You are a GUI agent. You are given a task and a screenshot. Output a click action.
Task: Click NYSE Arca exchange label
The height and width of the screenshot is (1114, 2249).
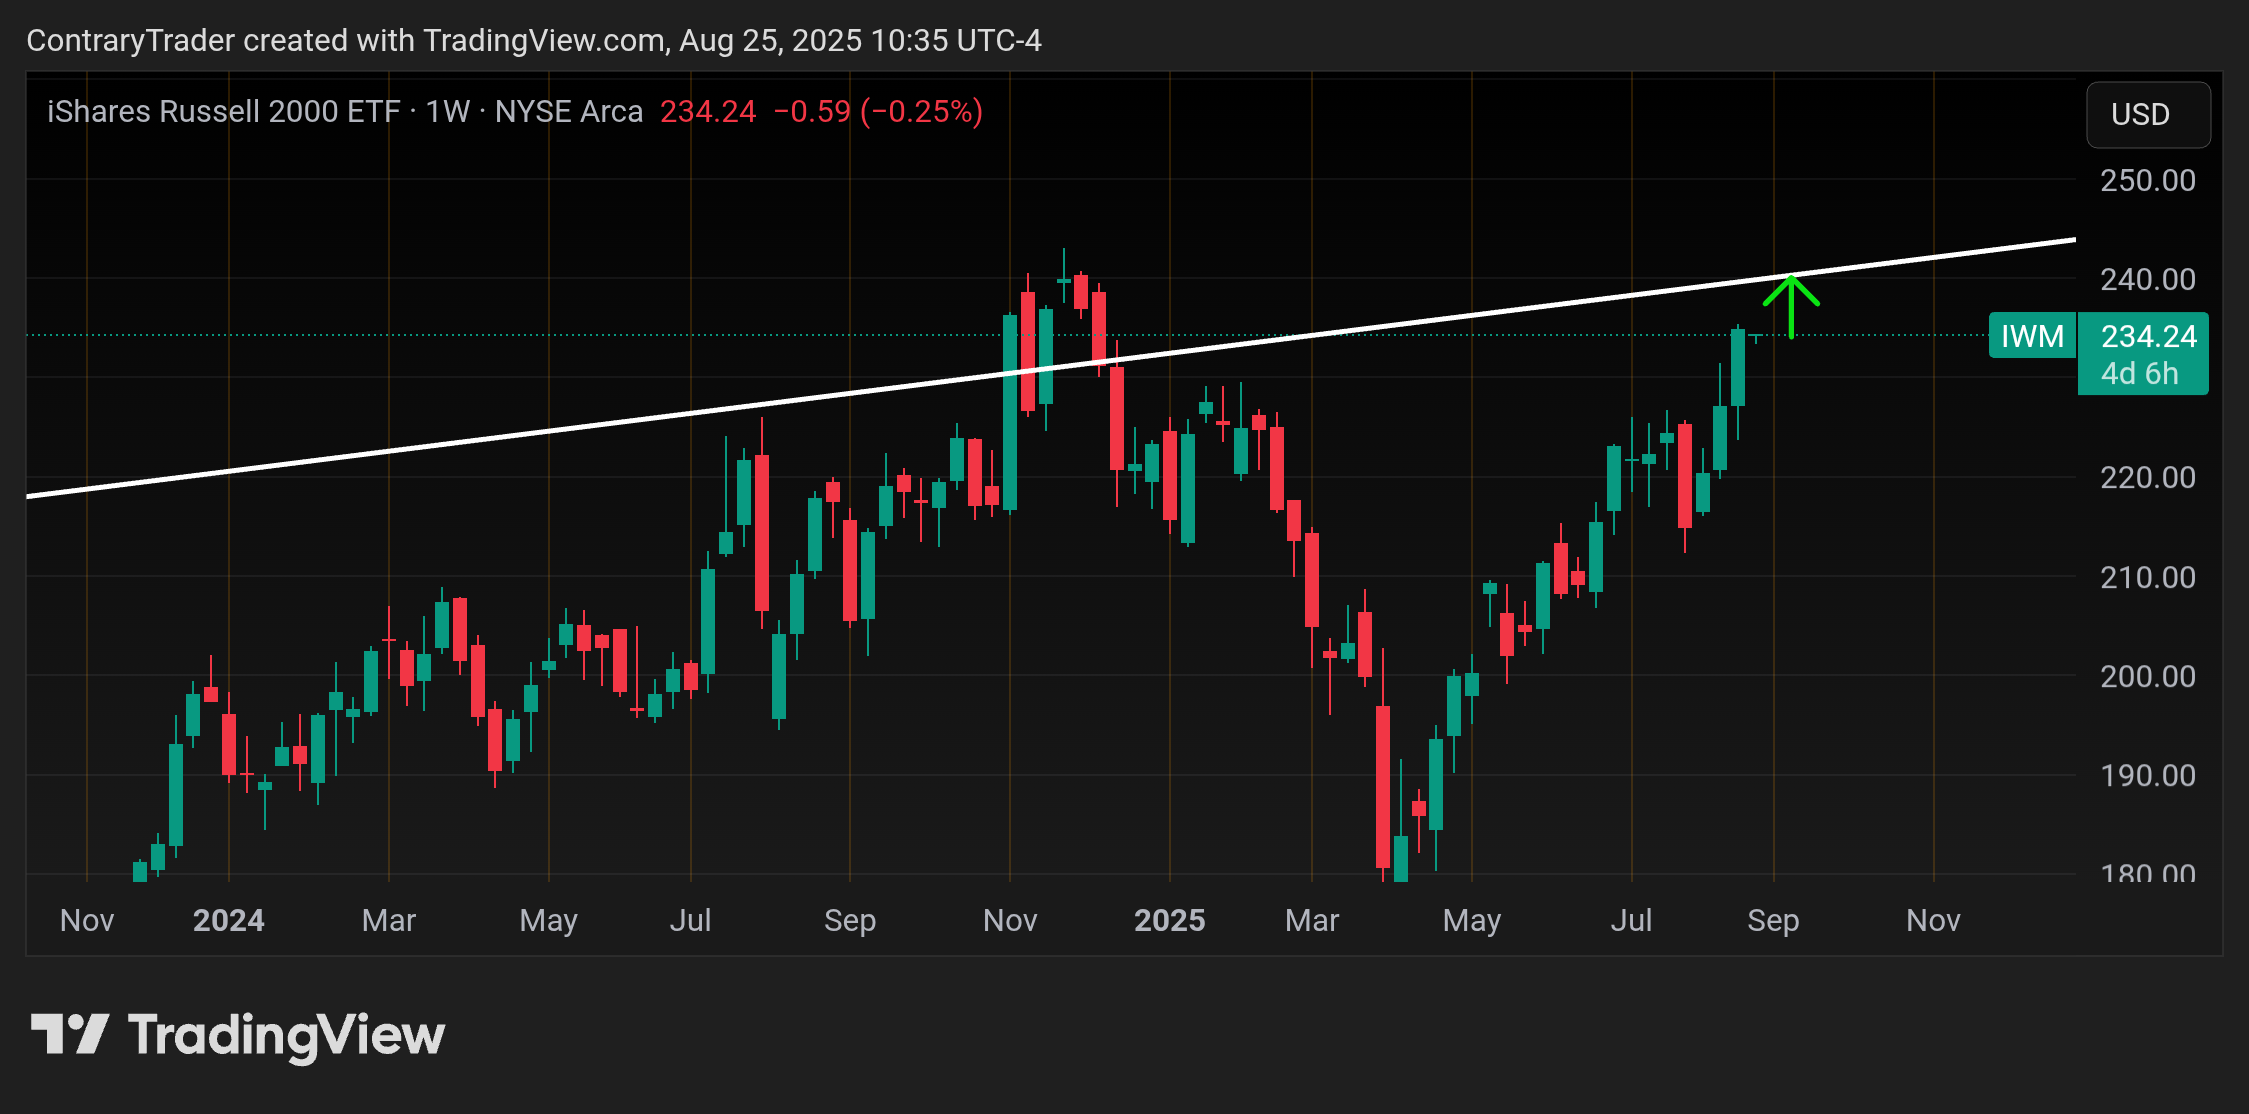pos(568,111)
